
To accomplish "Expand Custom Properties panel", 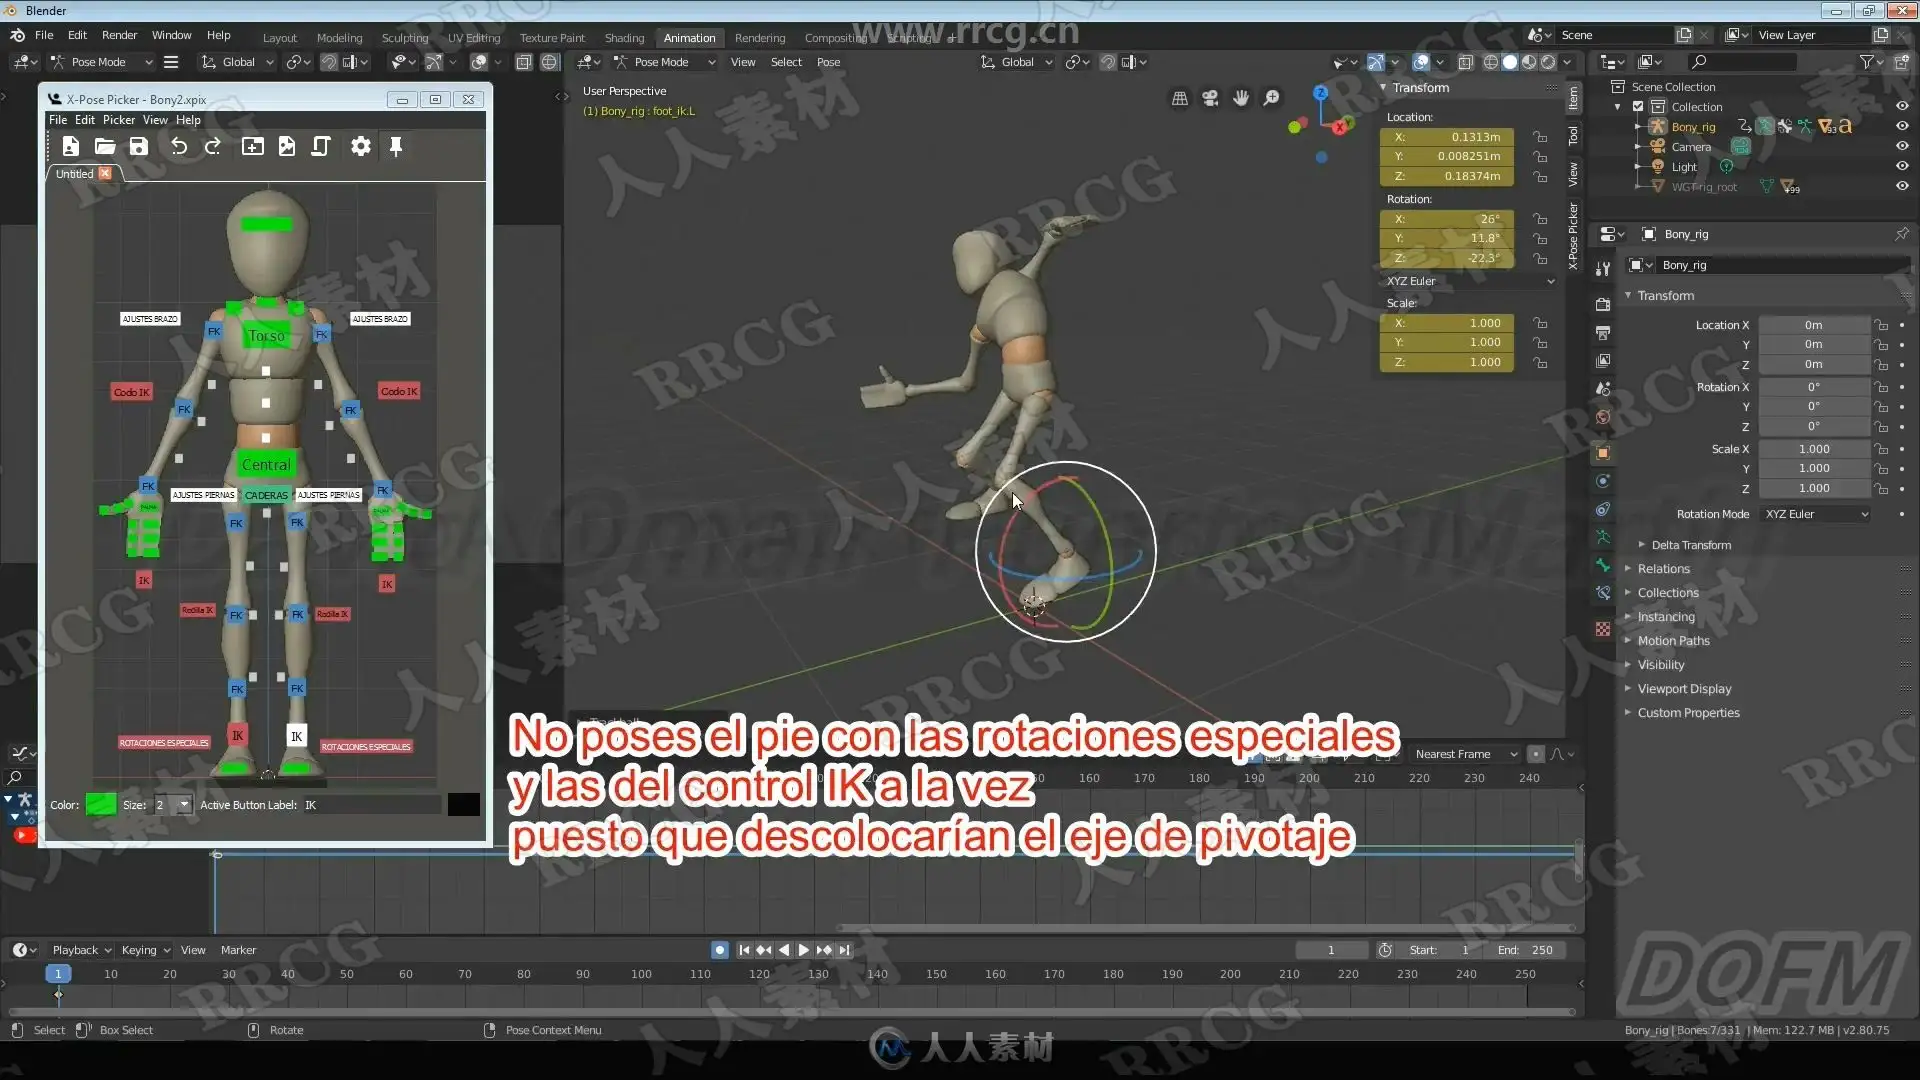I will pyautogui.click(x=1688, y=713).
